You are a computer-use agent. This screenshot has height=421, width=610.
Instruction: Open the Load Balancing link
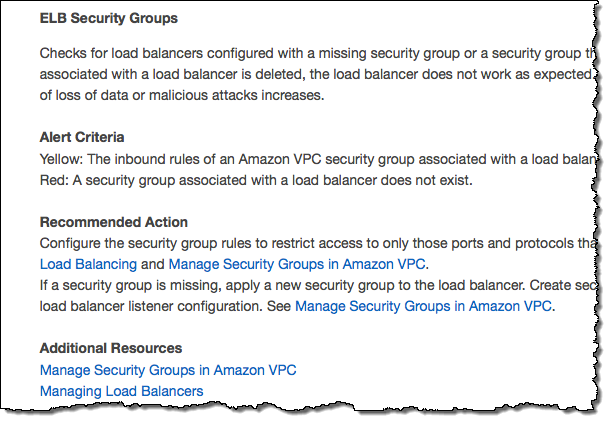pos(88,264)
